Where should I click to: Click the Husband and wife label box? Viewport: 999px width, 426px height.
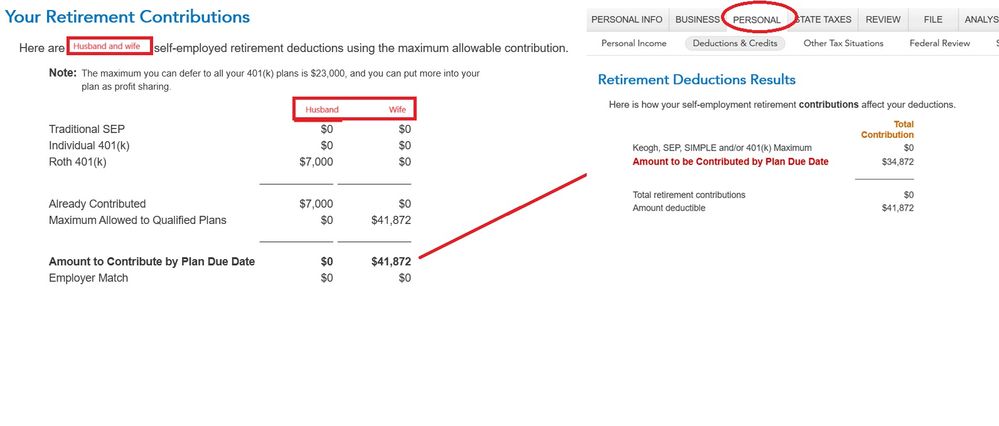point(110,46)
